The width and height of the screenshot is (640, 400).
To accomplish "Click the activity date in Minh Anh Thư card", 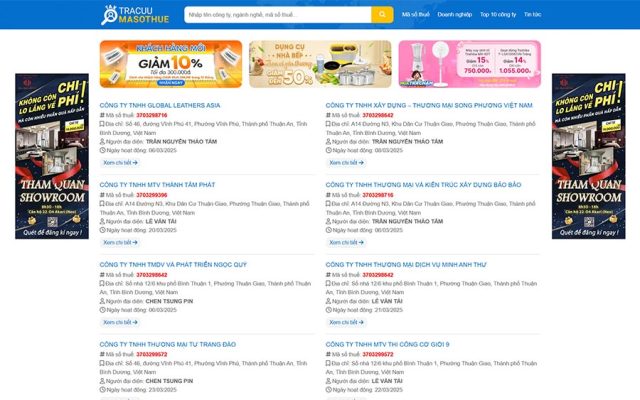I will (389, 310).
